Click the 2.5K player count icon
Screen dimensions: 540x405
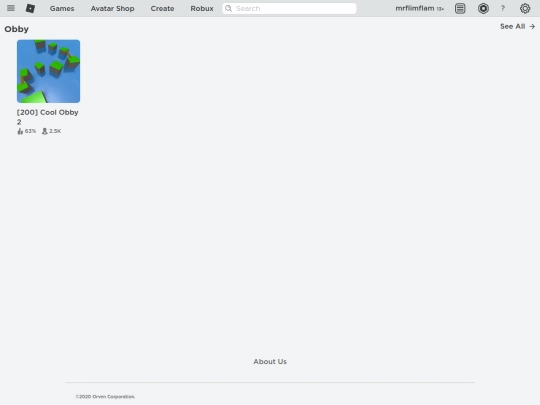(44, 131)
